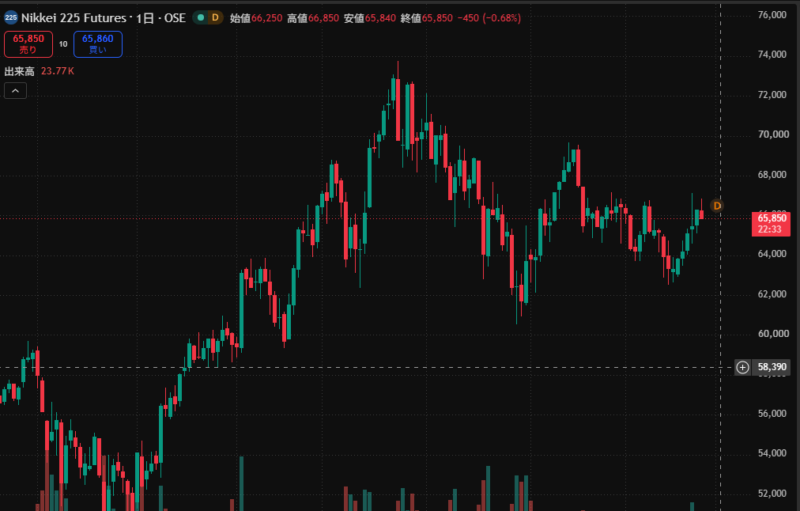Click the 72,000 price axis label
This screenshot has width=800, height=511.
(x=771, y=95)
